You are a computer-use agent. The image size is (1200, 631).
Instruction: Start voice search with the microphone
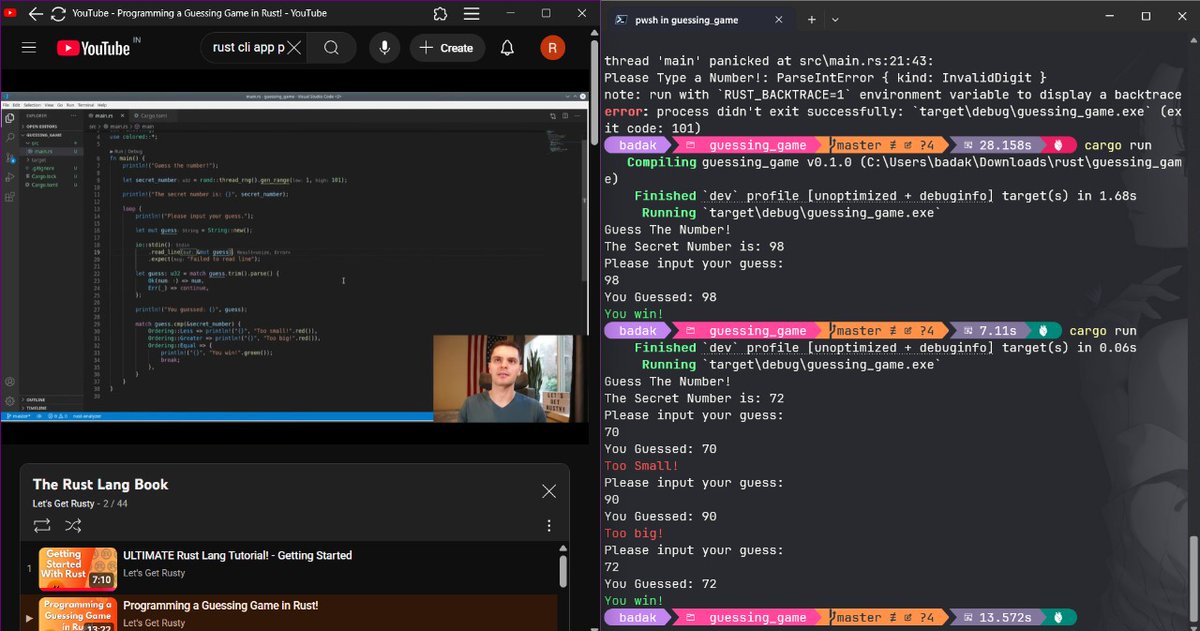click(x=384, y=48)
